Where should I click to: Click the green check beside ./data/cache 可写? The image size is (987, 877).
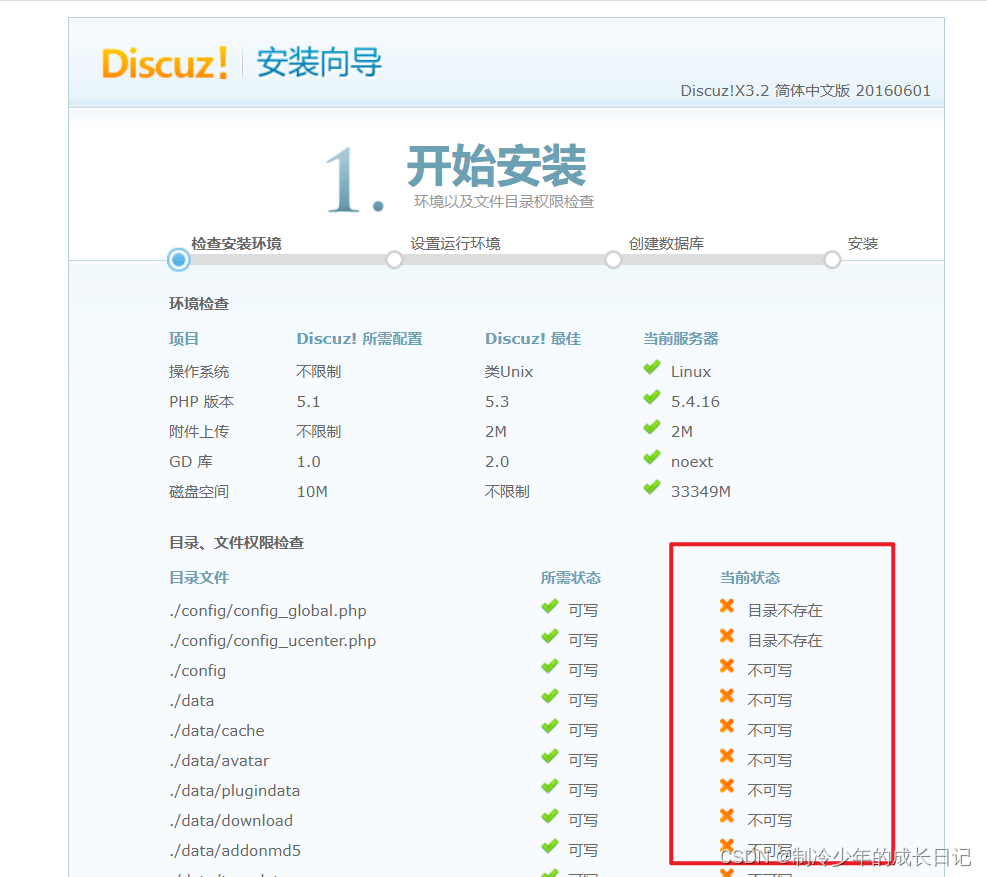[550, 729]
